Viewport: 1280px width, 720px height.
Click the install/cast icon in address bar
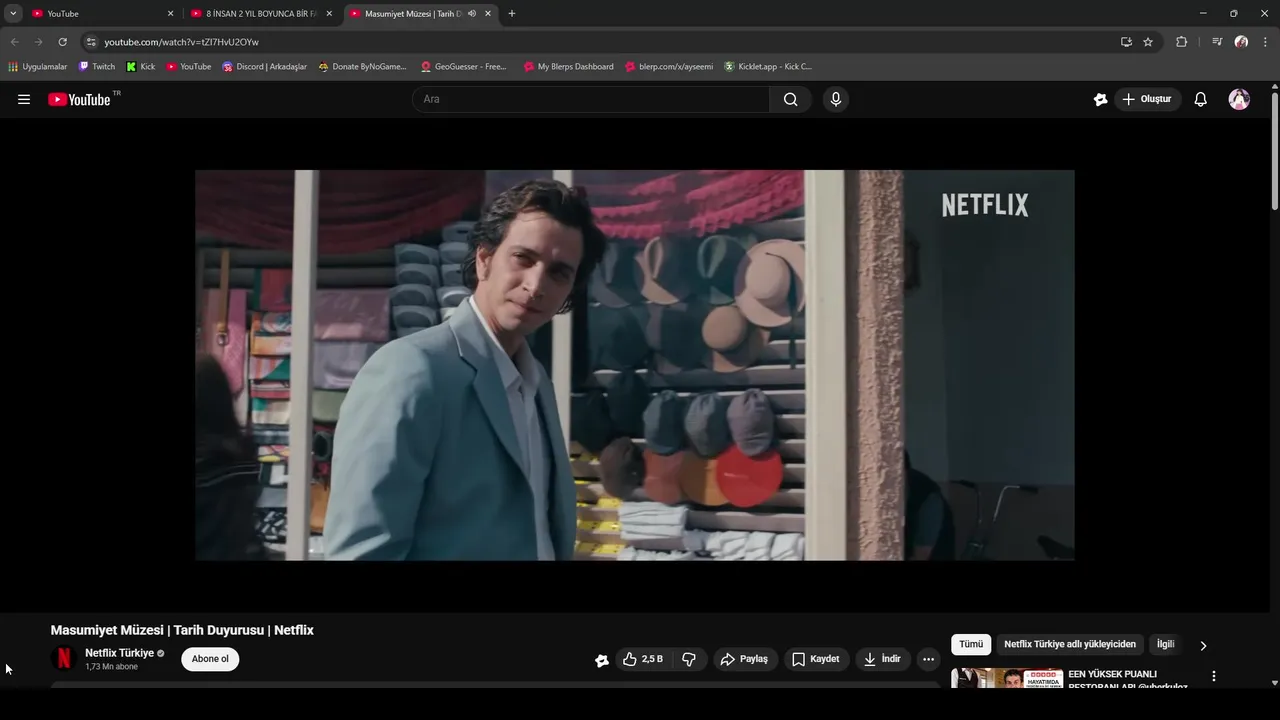(x=1126, y=42)
